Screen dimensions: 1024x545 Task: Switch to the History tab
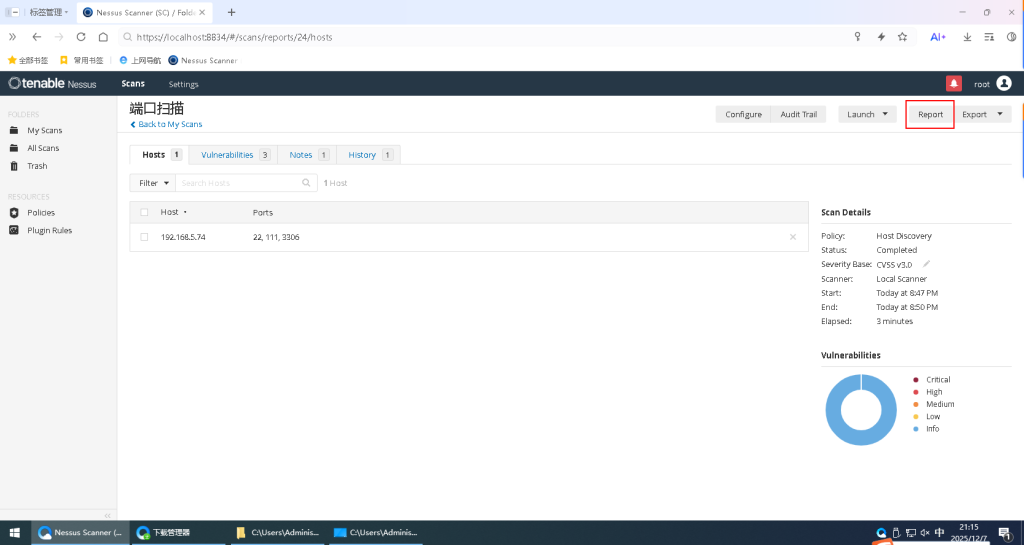[368, 155]
